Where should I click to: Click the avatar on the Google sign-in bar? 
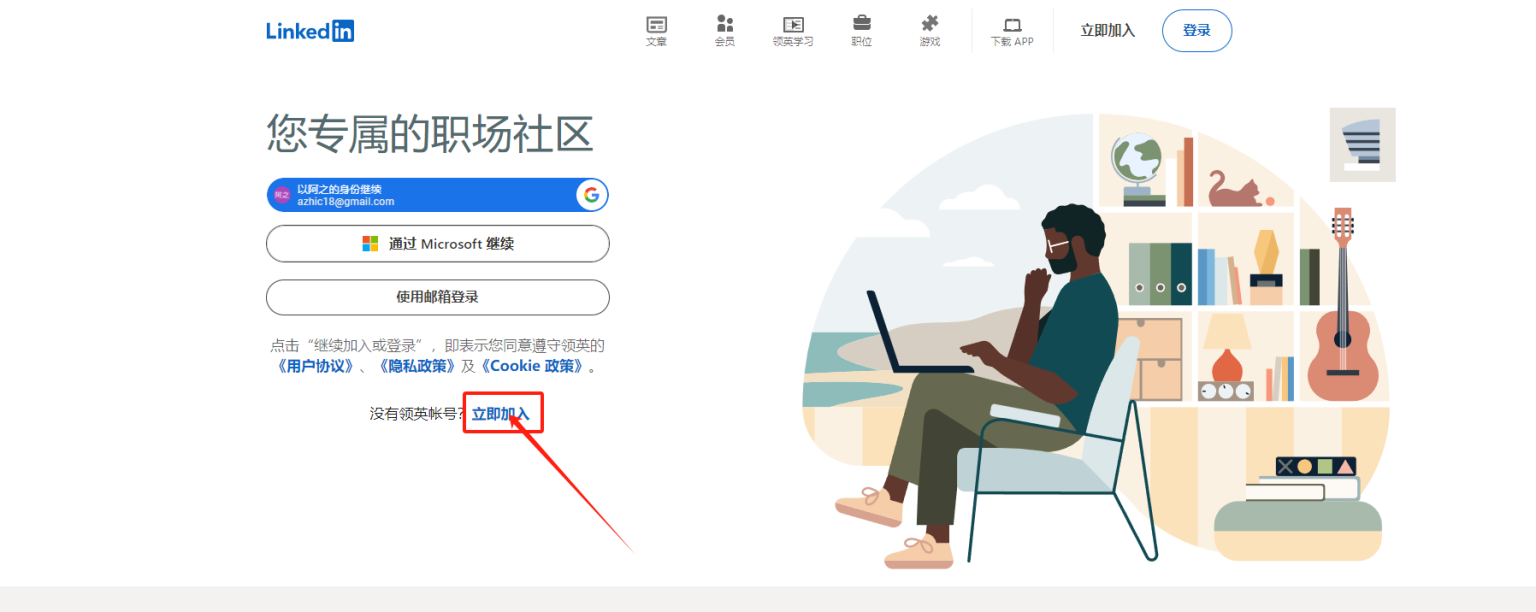(280, 195)
